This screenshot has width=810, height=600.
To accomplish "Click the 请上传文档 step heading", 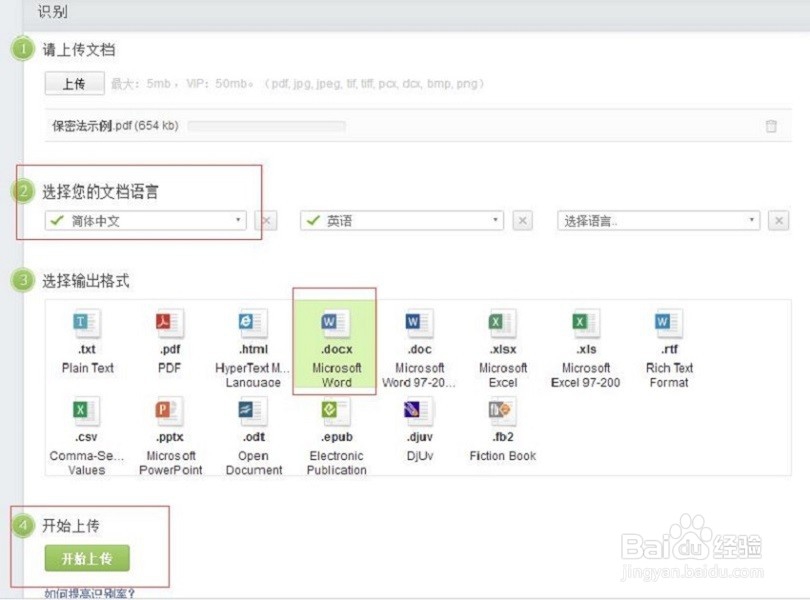I will (79, 50).
